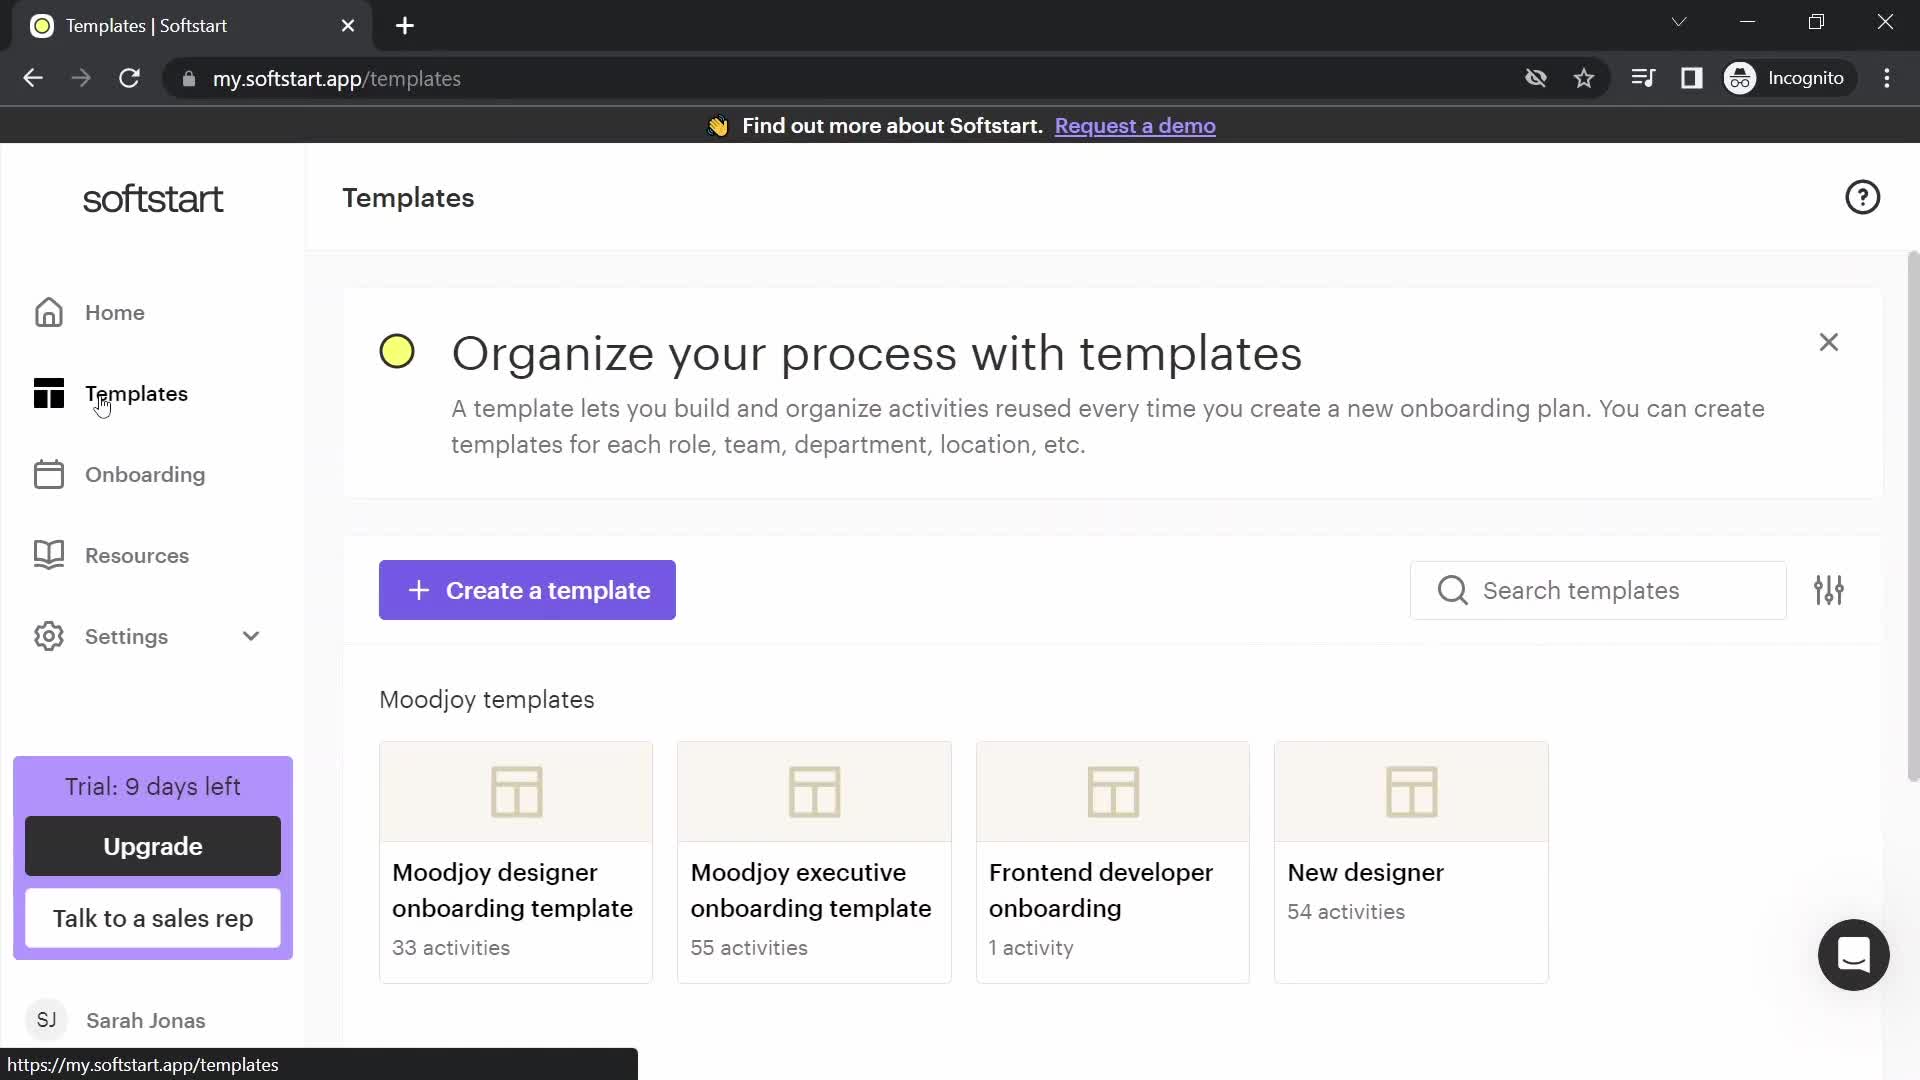This screenshot has width=1920, height=1080.
Task: Click the Incognito profile icon
Action: click(1740, 78)
